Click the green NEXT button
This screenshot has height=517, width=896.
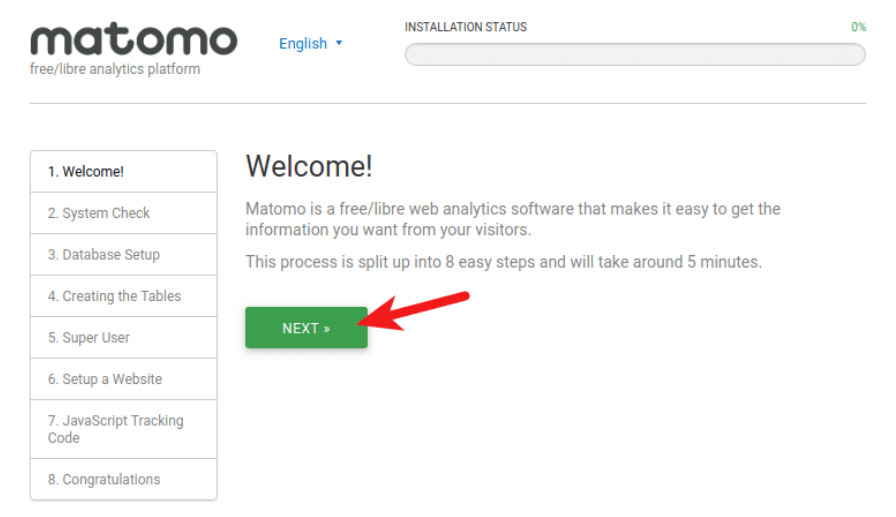point(306,327)
